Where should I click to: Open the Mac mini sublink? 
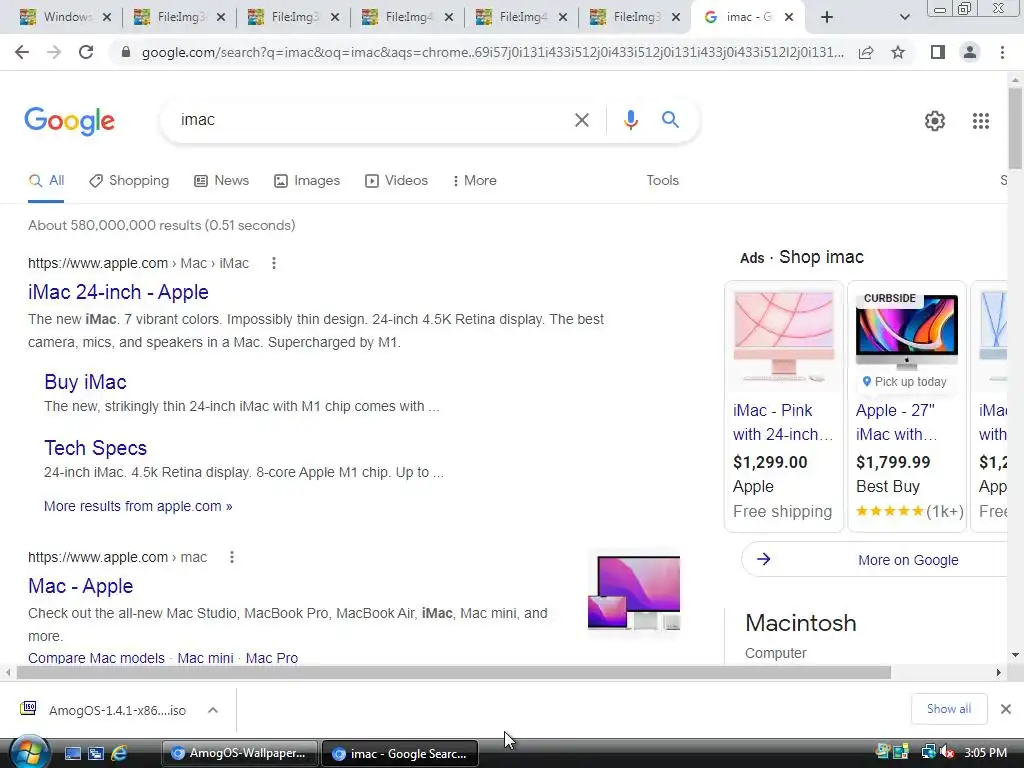[205, 658]
